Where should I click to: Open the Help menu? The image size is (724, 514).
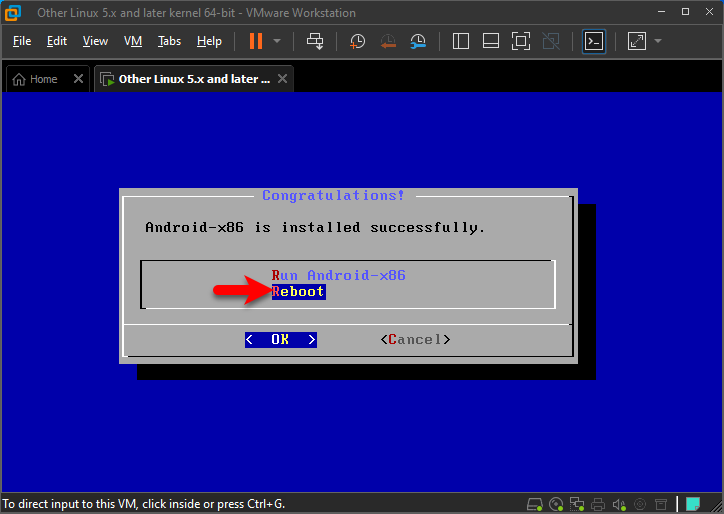click(209, 41)
